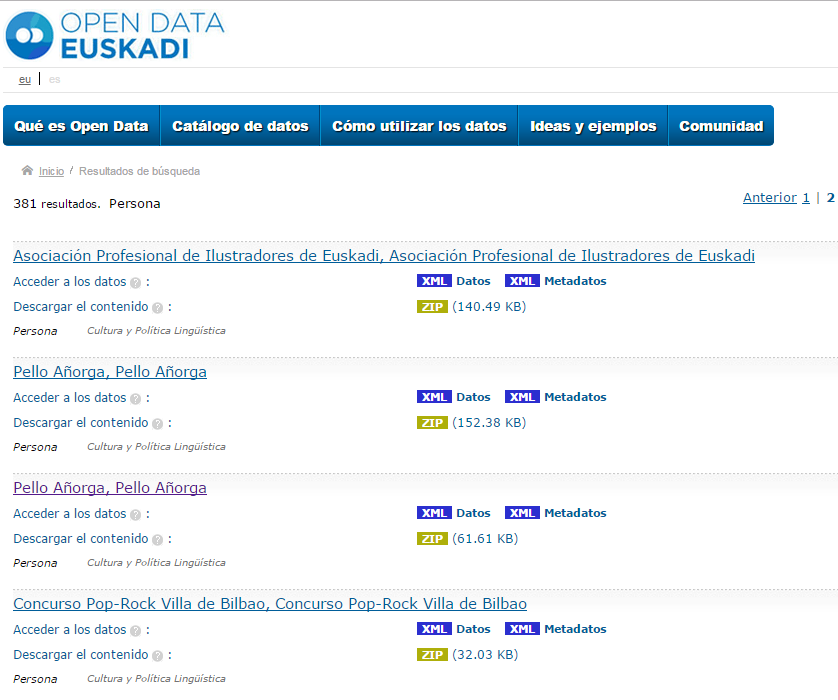Screen dimensions: 838x700
Task: Open Pello Añorga result with 152.38 KB
Action: (x=110, y=372)
